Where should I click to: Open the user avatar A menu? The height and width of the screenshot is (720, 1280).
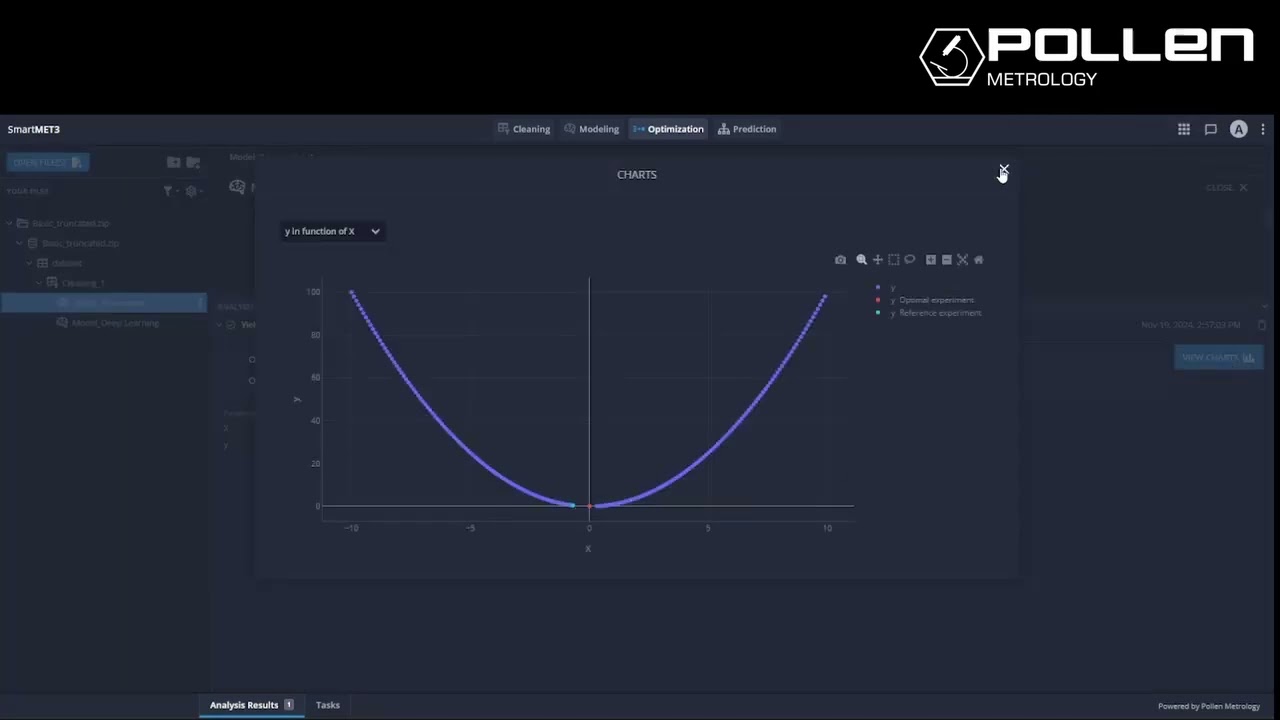1238,129
